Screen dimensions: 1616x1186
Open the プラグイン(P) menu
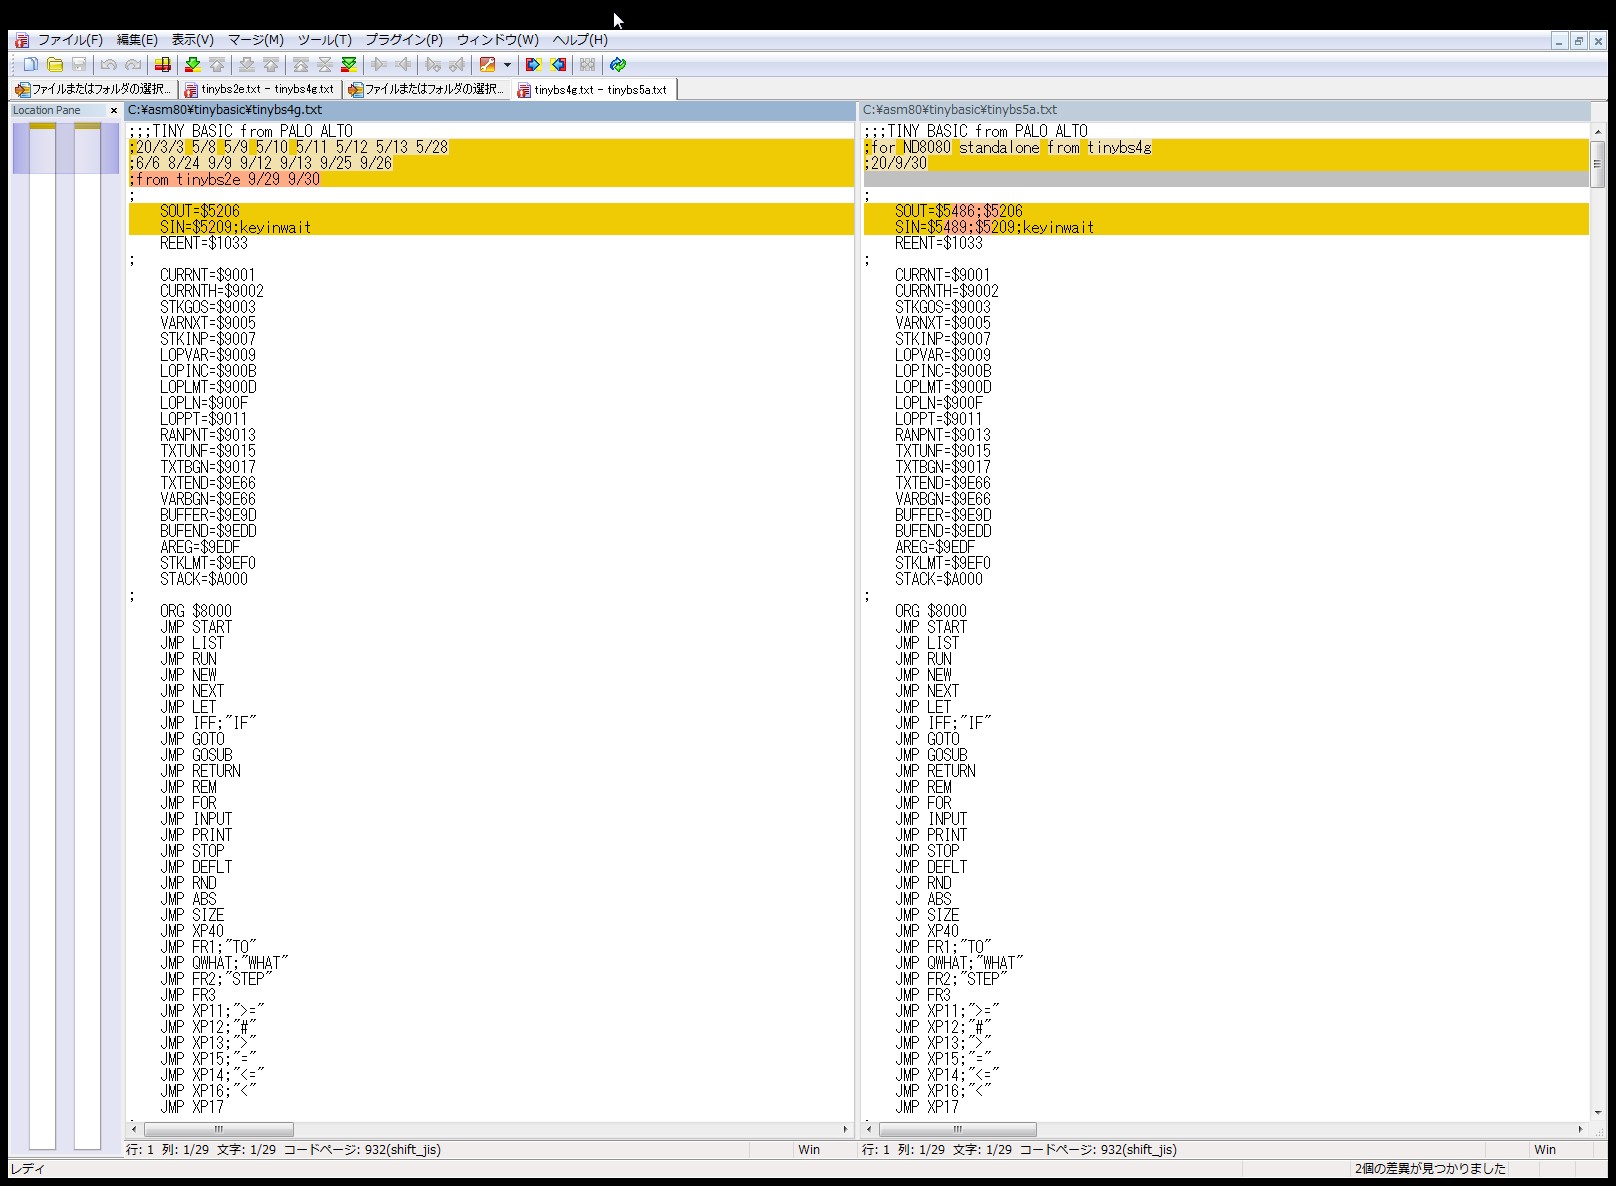click(404, 40)
